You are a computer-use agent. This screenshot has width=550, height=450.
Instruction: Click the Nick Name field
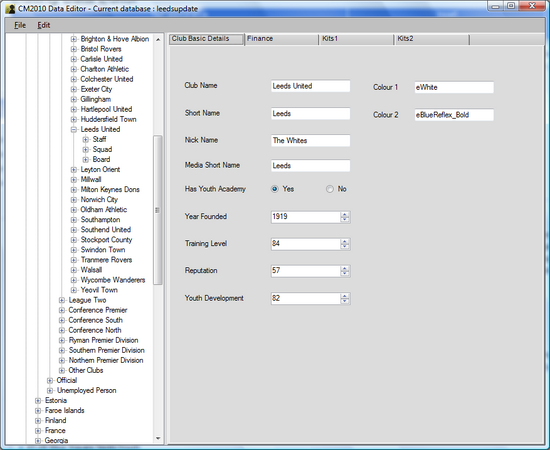coord(310,141)
